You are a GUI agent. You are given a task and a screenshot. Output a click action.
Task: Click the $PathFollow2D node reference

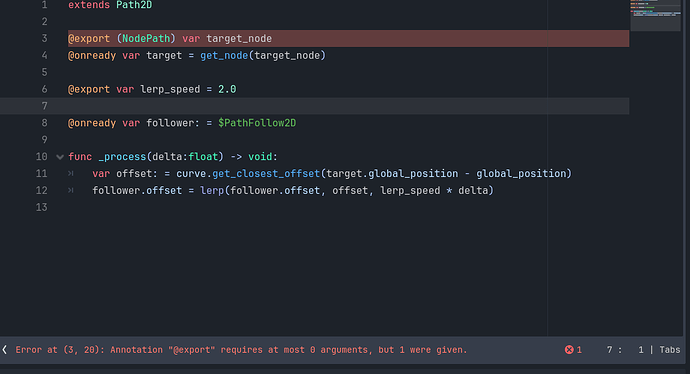click(257, 123)
